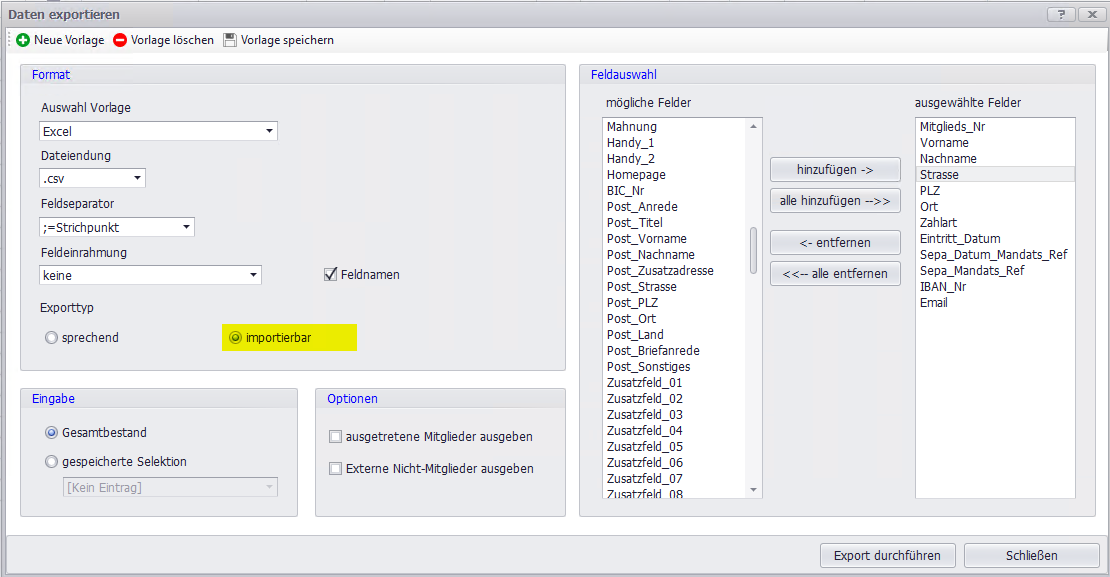The image size is (1110, 577).
Task: Toggle ausgetretene Mitglieder ausgeben checkbox
Action: click(336, 437)
